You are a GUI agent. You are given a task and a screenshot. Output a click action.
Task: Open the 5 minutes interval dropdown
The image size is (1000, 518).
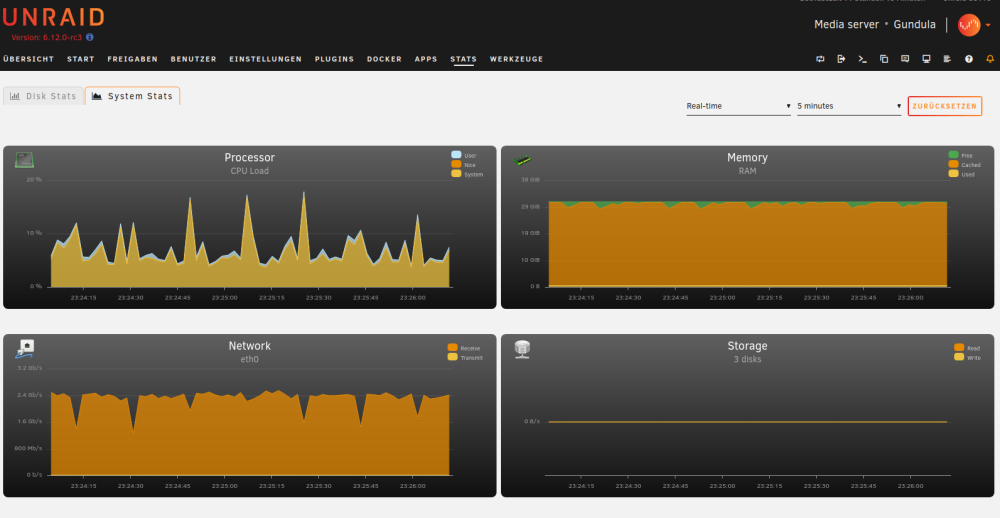pos(849,107)
